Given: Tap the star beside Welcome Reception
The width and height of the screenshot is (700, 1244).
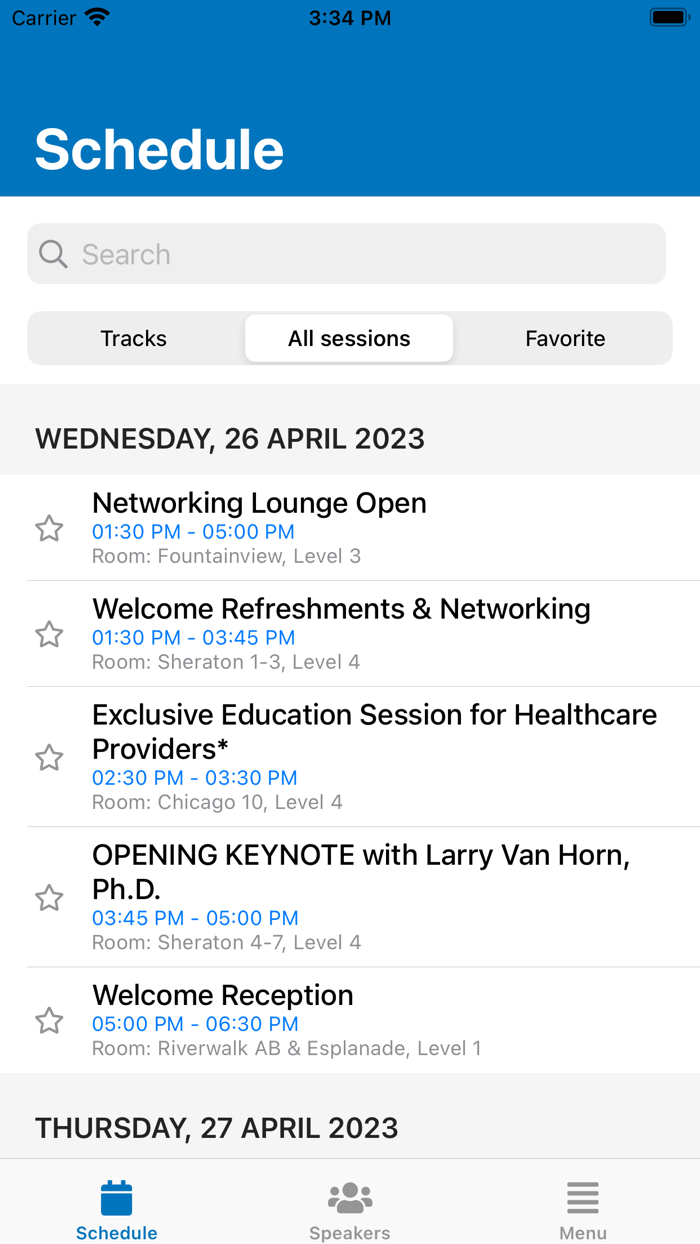Looking at the screenshot, I should (x=49, y=1020).
